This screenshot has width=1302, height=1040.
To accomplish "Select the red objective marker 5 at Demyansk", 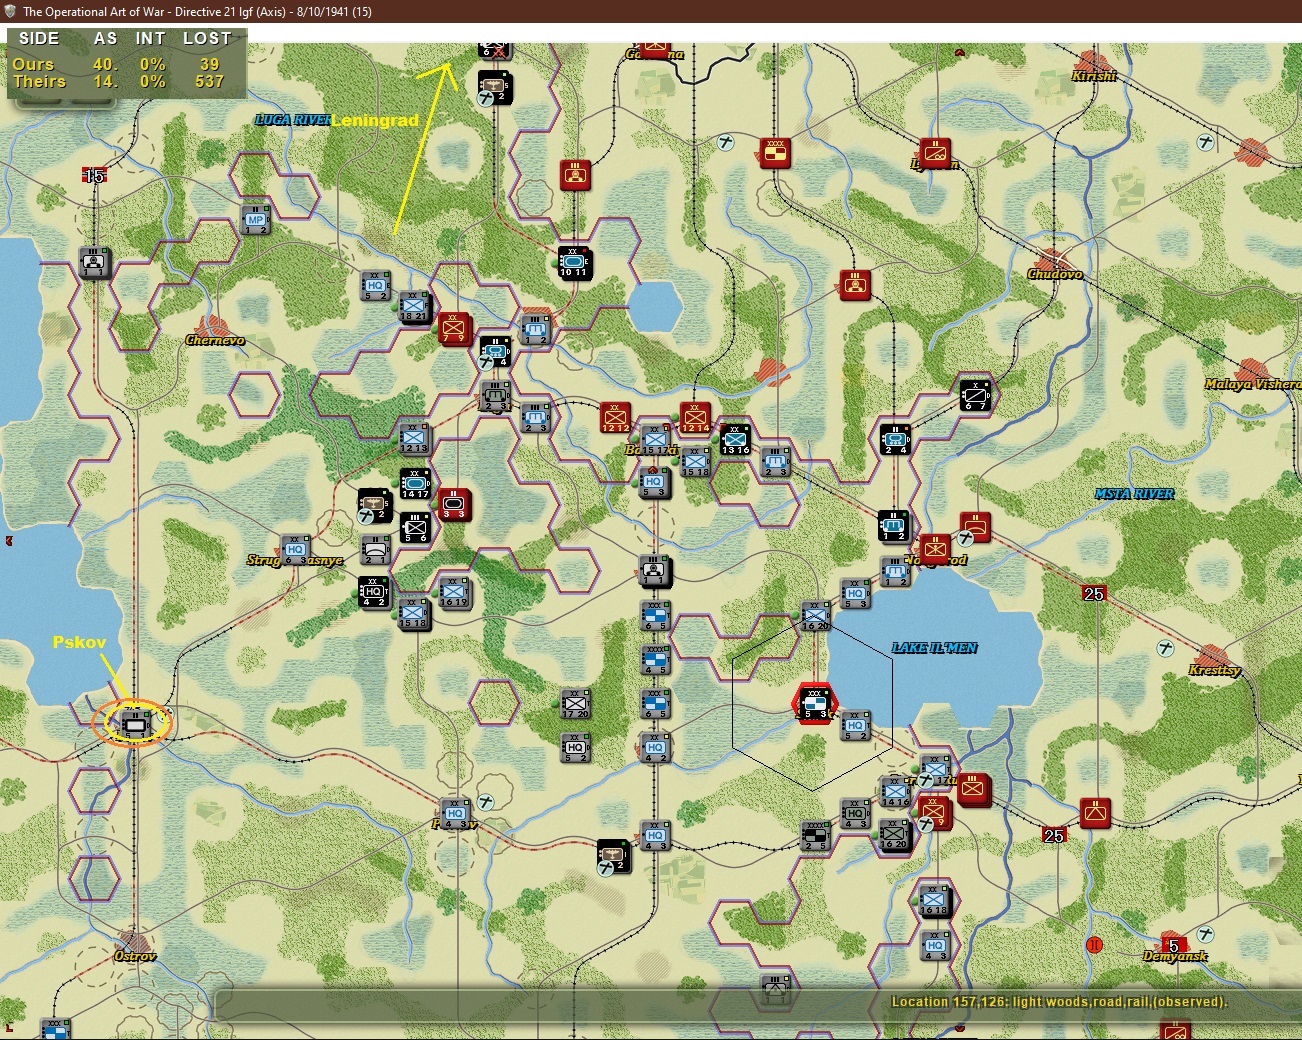I will tap(1174, 945).
